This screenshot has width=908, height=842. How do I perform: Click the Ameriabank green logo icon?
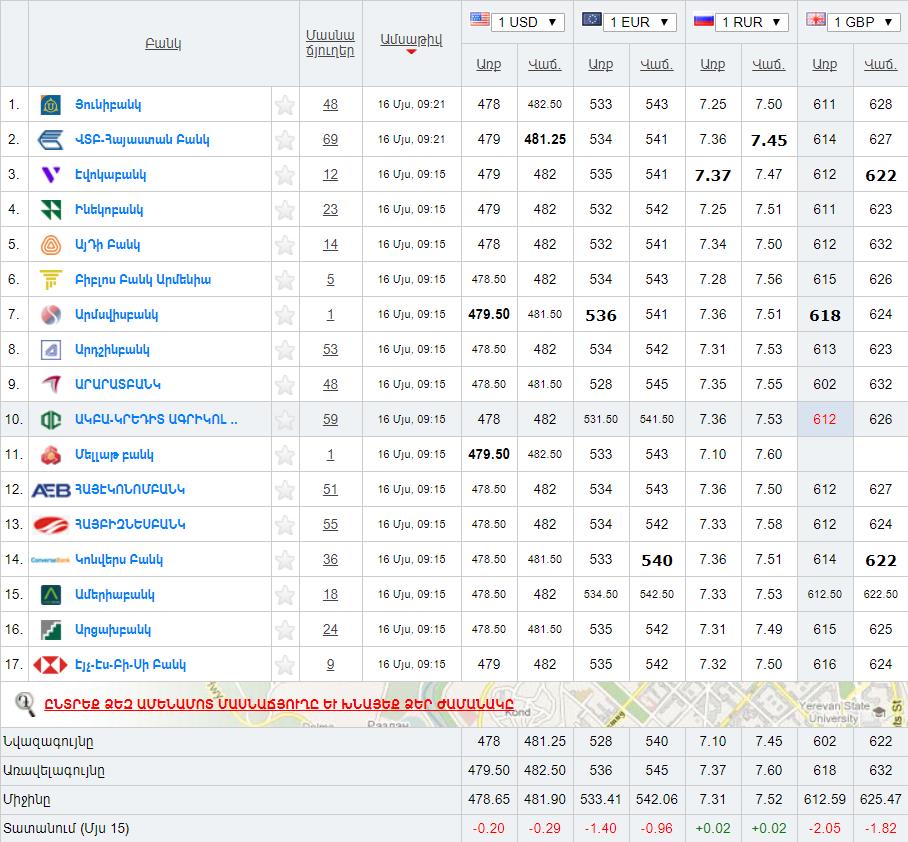pos(50,595)
